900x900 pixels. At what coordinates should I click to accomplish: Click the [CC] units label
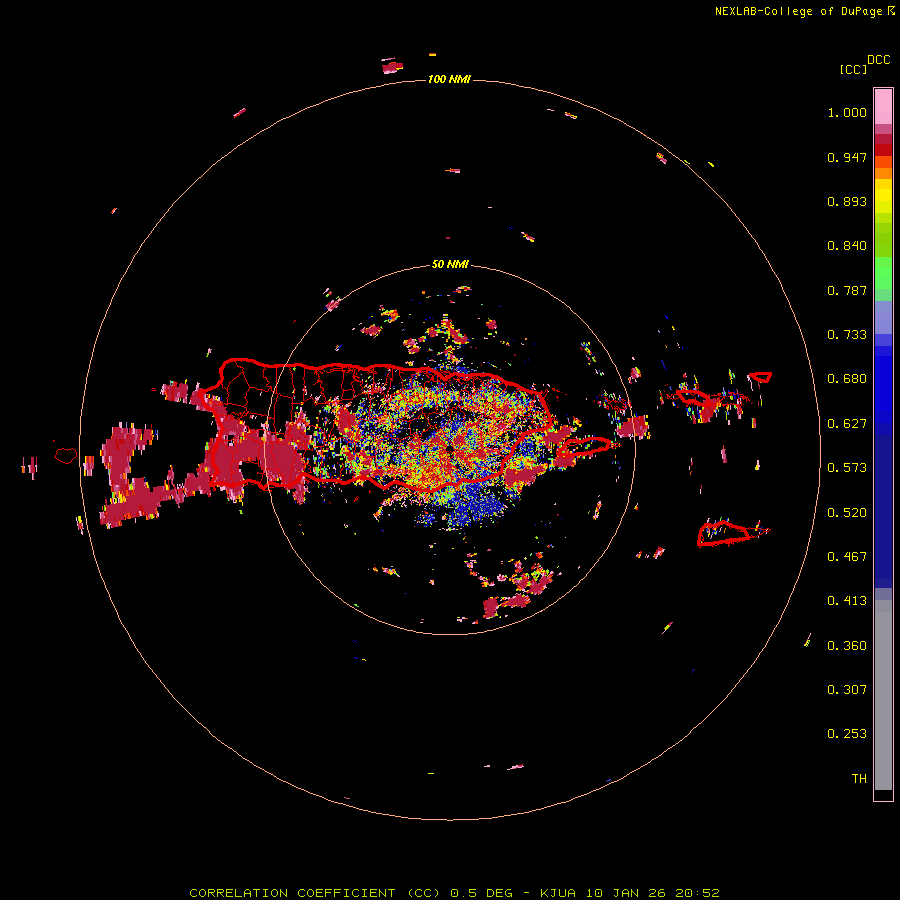[x=854, y=69]
